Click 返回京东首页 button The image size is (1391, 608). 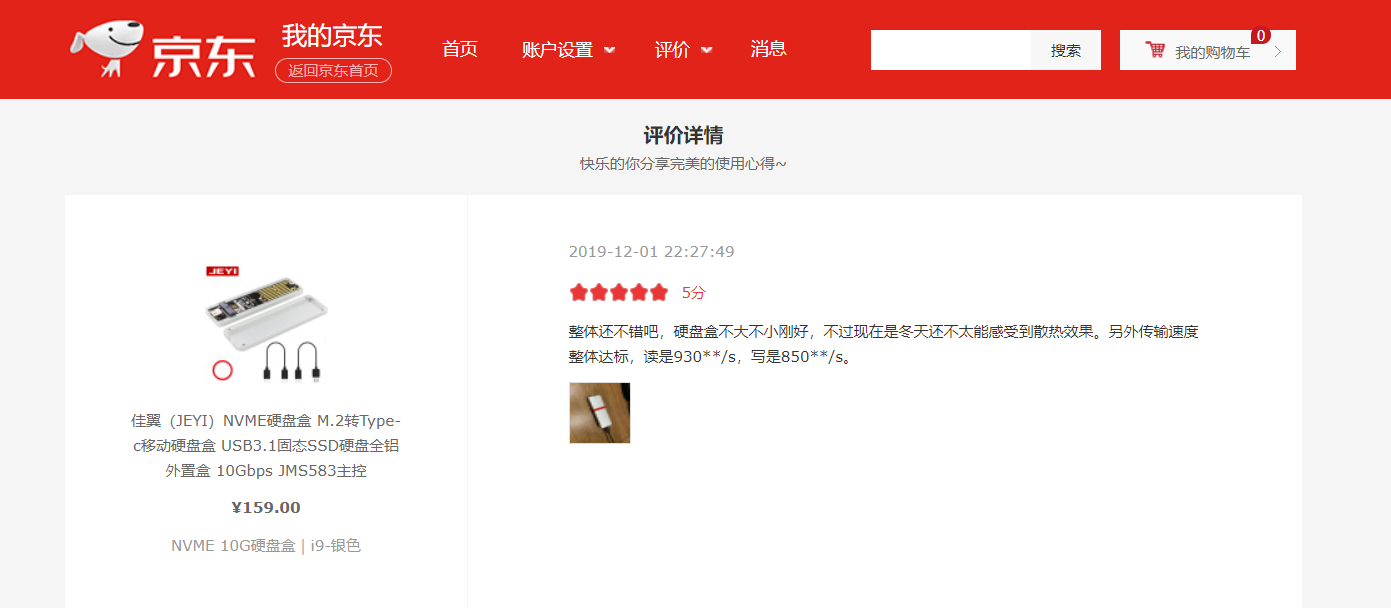point(333,70)
